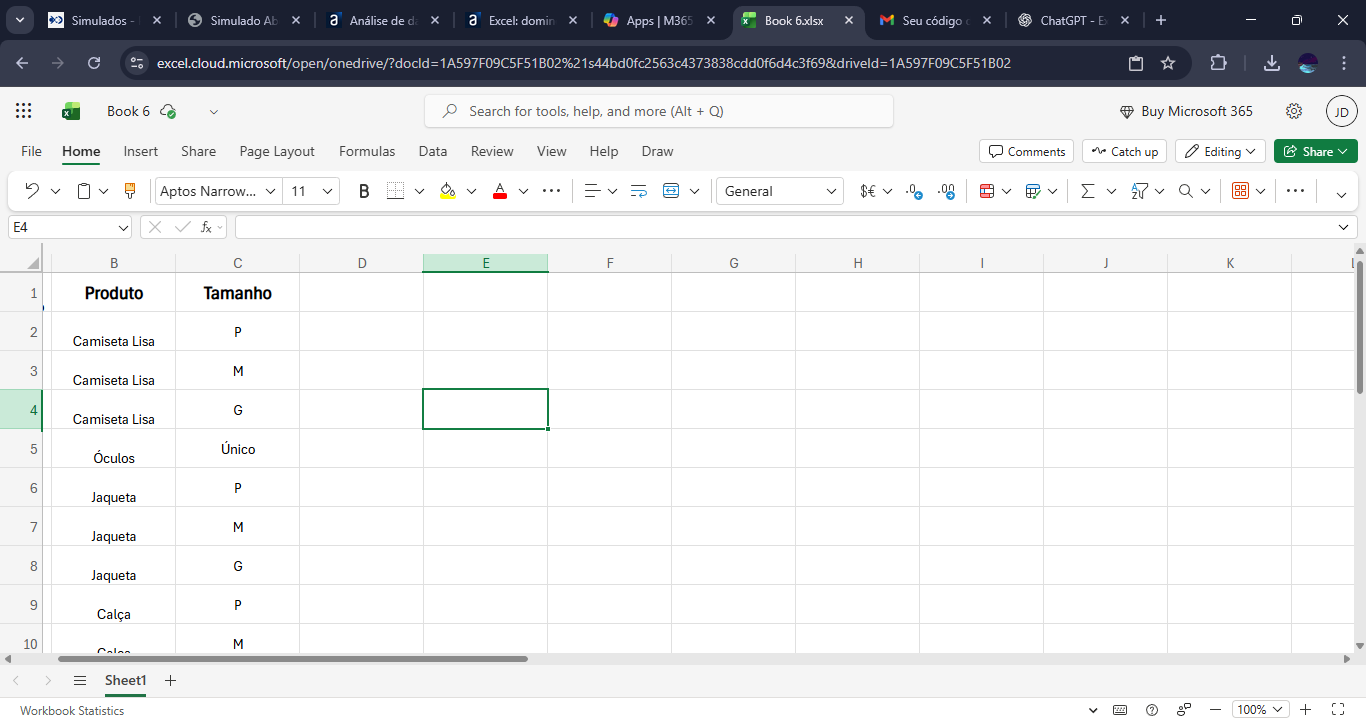1366x720 pixels.
Task: Zoom in using the plus button
Action: pos(1306,710)
